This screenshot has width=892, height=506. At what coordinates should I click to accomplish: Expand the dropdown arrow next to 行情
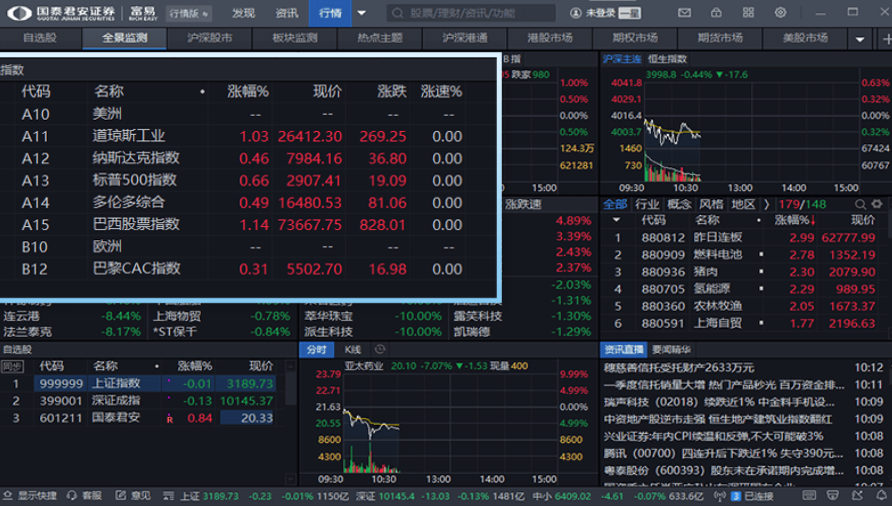point(361,14)
